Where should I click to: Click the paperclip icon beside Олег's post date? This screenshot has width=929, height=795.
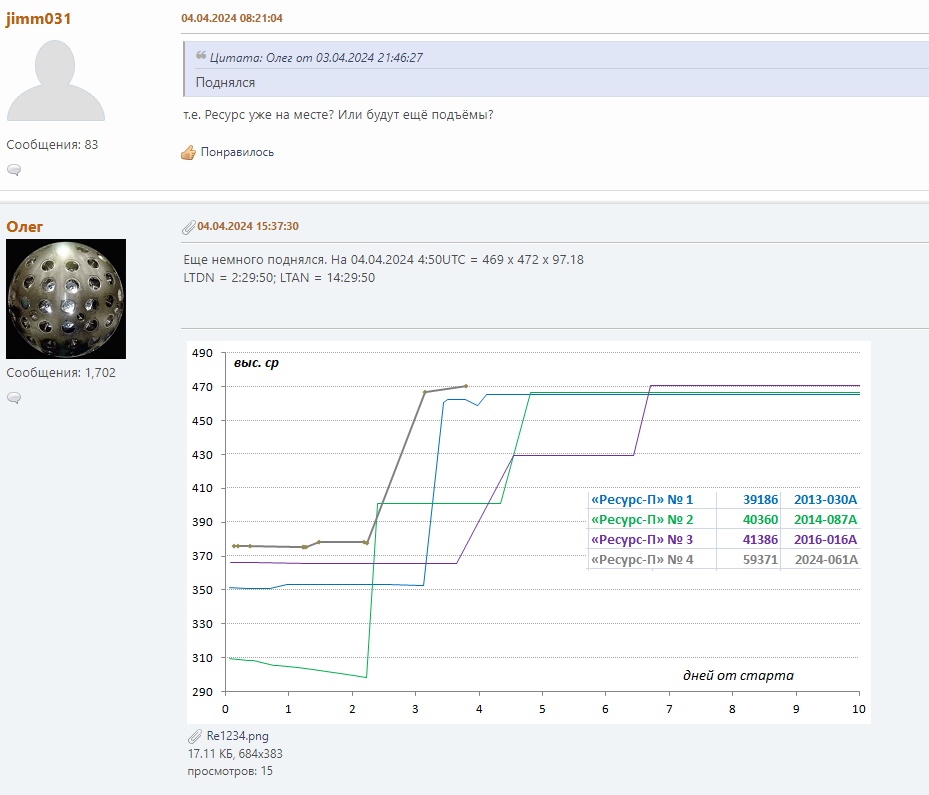tap(188, 227)
